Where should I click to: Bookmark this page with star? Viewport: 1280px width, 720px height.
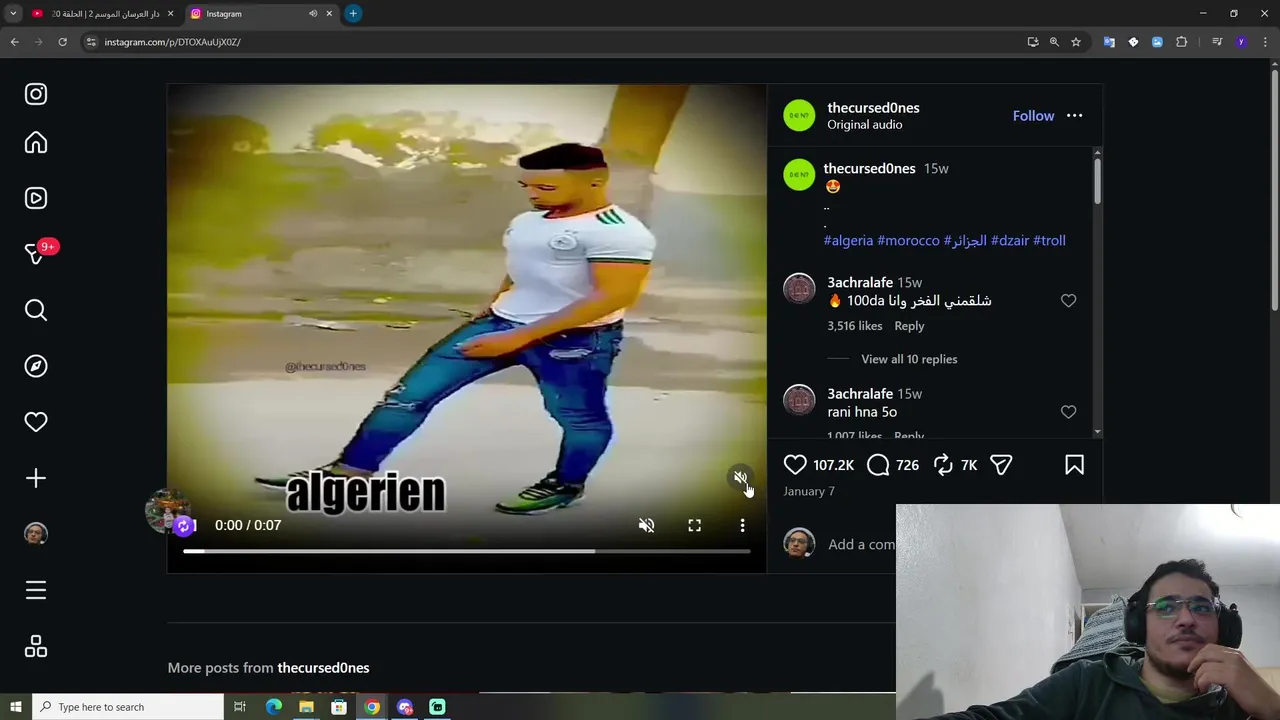pos(1076,42)
